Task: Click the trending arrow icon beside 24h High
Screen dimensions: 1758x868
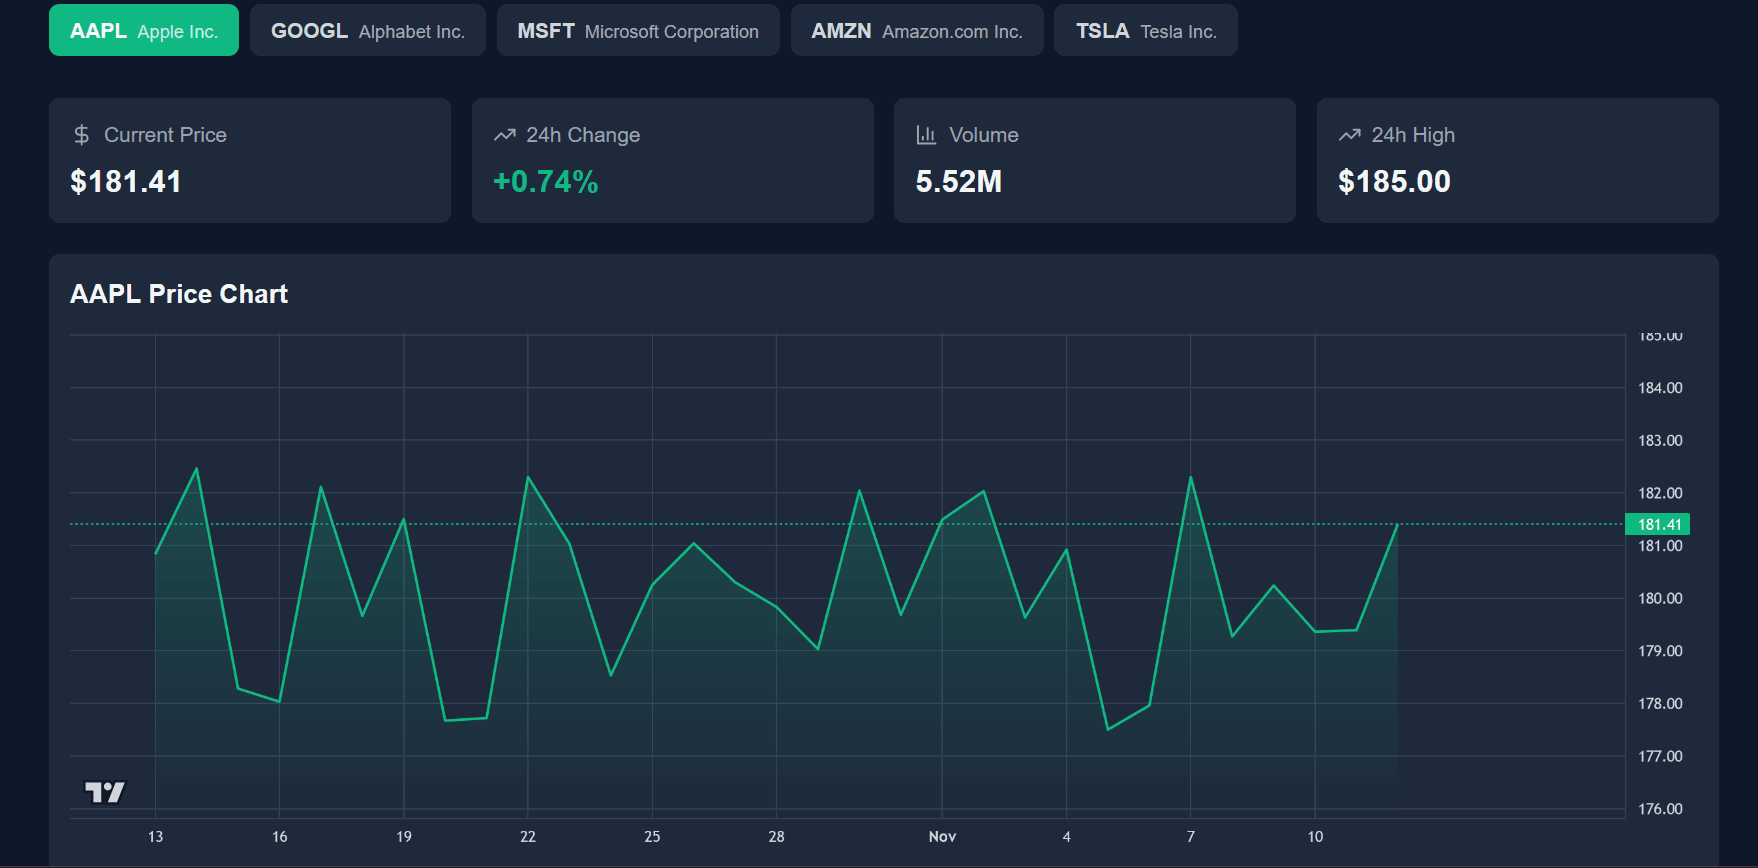Action: tap(1350, 135)
